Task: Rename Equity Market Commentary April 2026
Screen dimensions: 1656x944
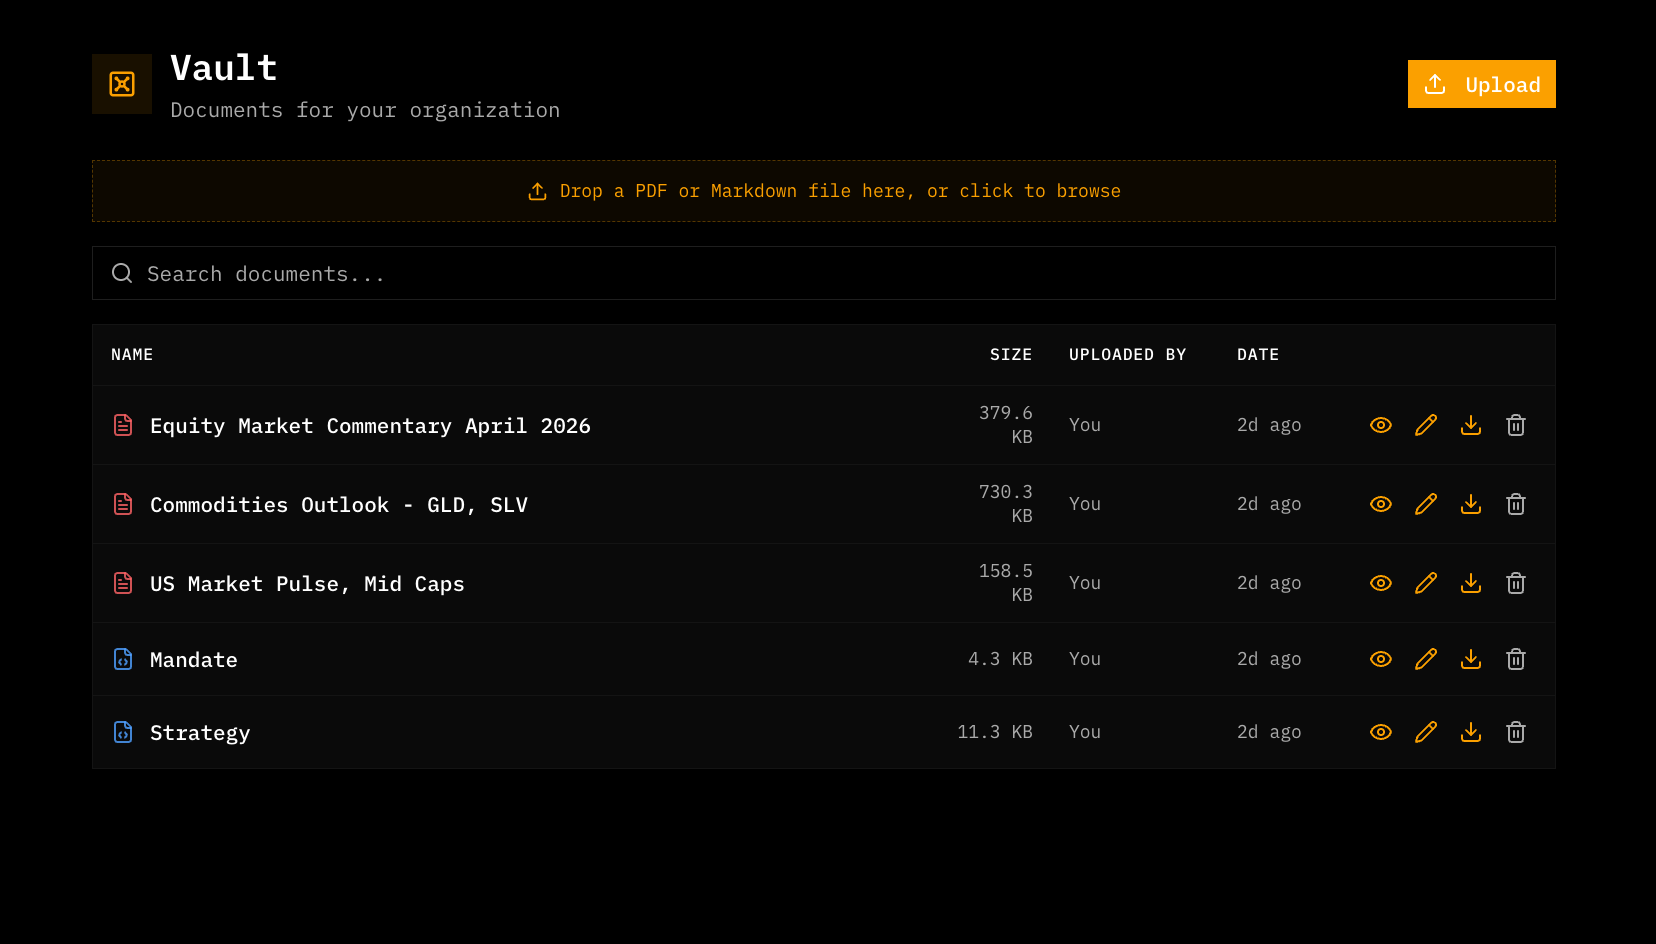Action: 1425,425
